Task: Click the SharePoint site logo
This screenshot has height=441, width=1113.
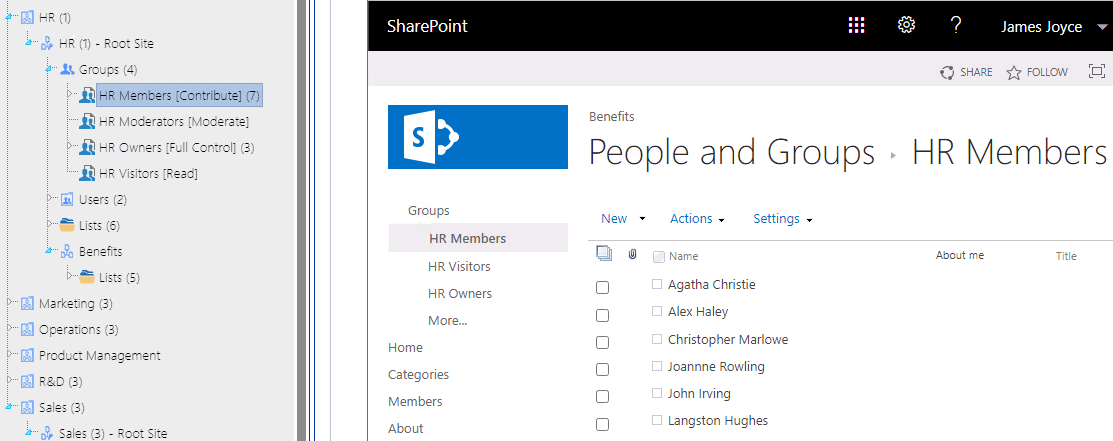Action: [x=477, y=137]
